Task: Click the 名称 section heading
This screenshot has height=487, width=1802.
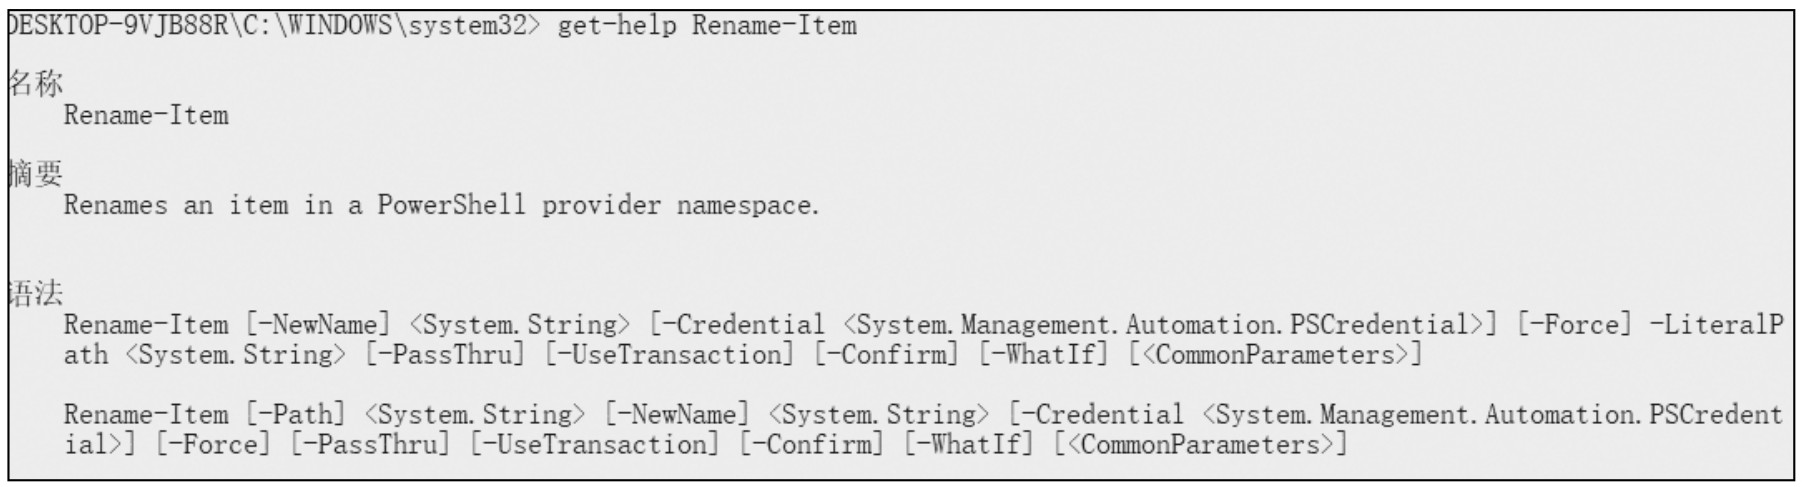Action: pyautogui.click(x=35, y=84)
